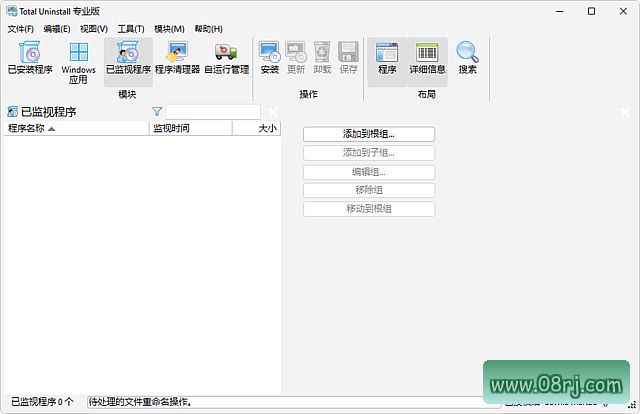Close the Total Uninstall window
640x414 pixels.
[623, 11]
